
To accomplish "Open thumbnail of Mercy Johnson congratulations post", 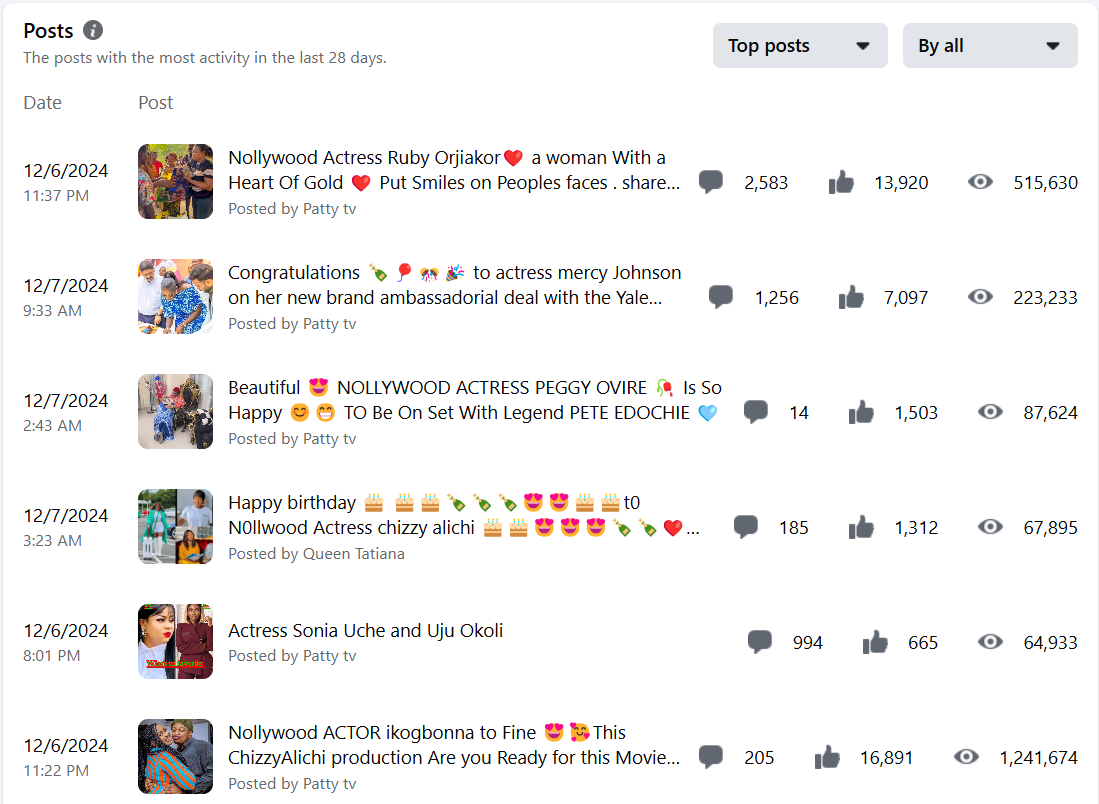I will (x=175, y=297).
